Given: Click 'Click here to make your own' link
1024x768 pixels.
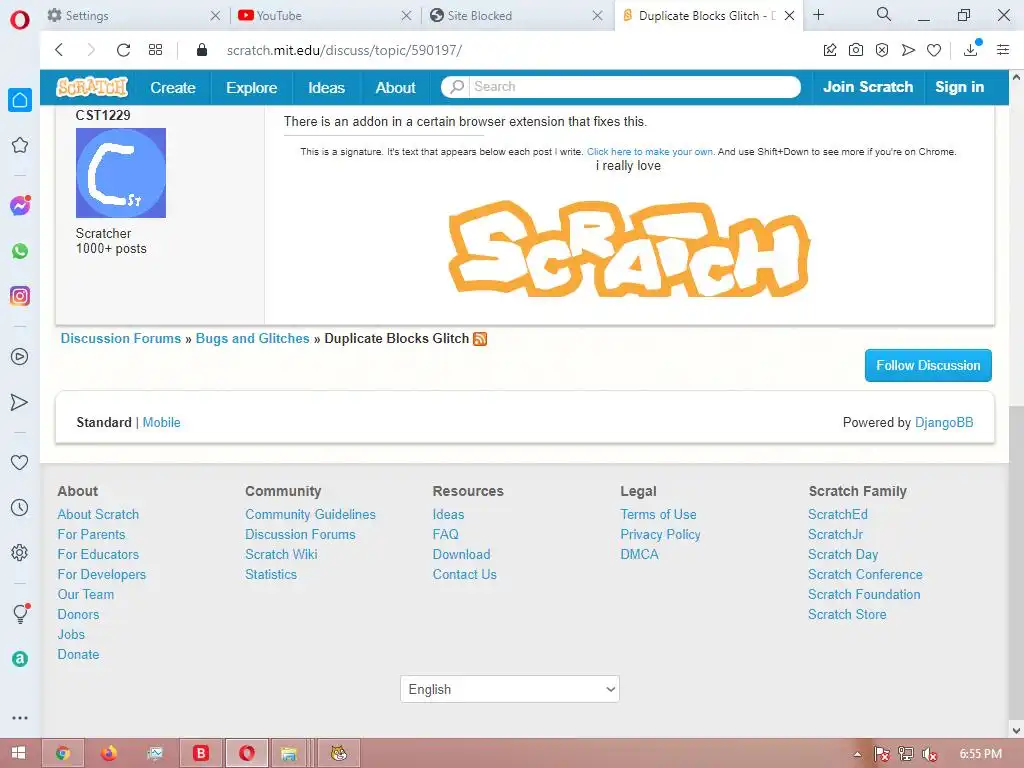Looking at the screenshot, I should point(649,152).
